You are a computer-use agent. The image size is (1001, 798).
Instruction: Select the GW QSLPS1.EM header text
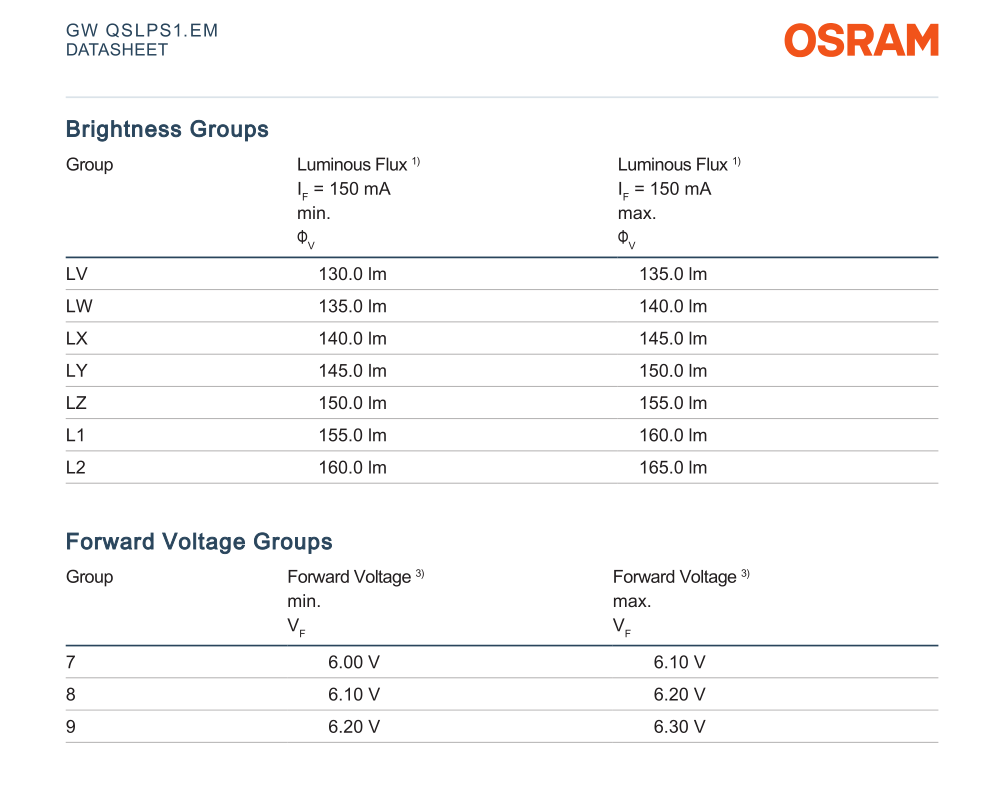[x=142, y=31]
